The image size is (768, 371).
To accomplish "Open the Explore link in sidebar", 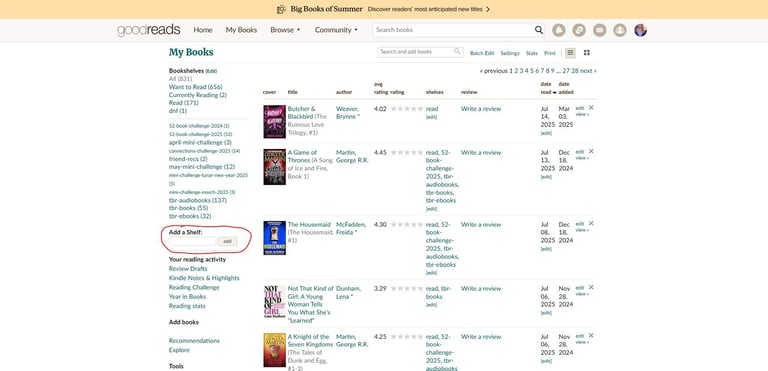I will click(179, 350).
